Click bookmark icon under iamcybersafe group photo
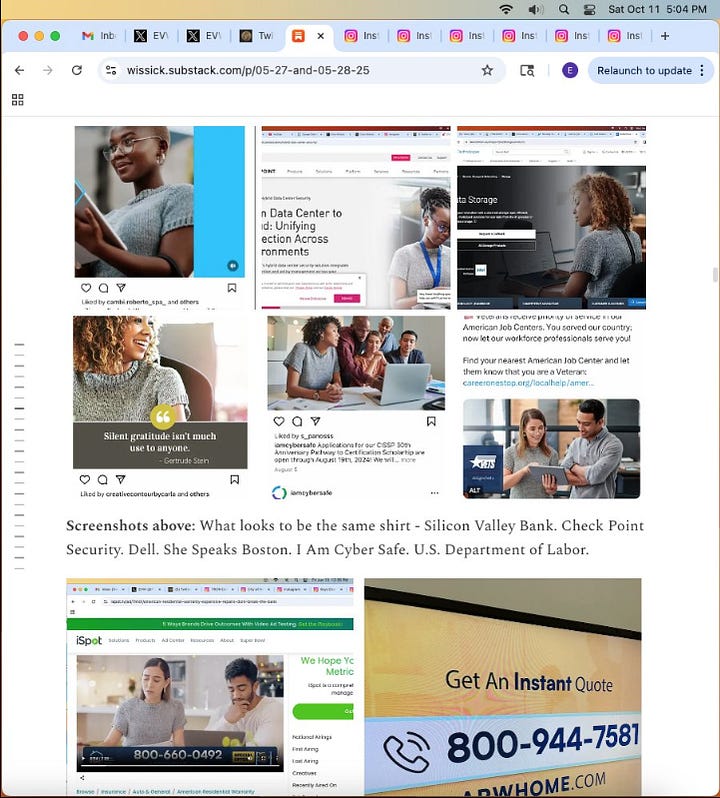This screenshot has width=720, height=798. point(431,421)
